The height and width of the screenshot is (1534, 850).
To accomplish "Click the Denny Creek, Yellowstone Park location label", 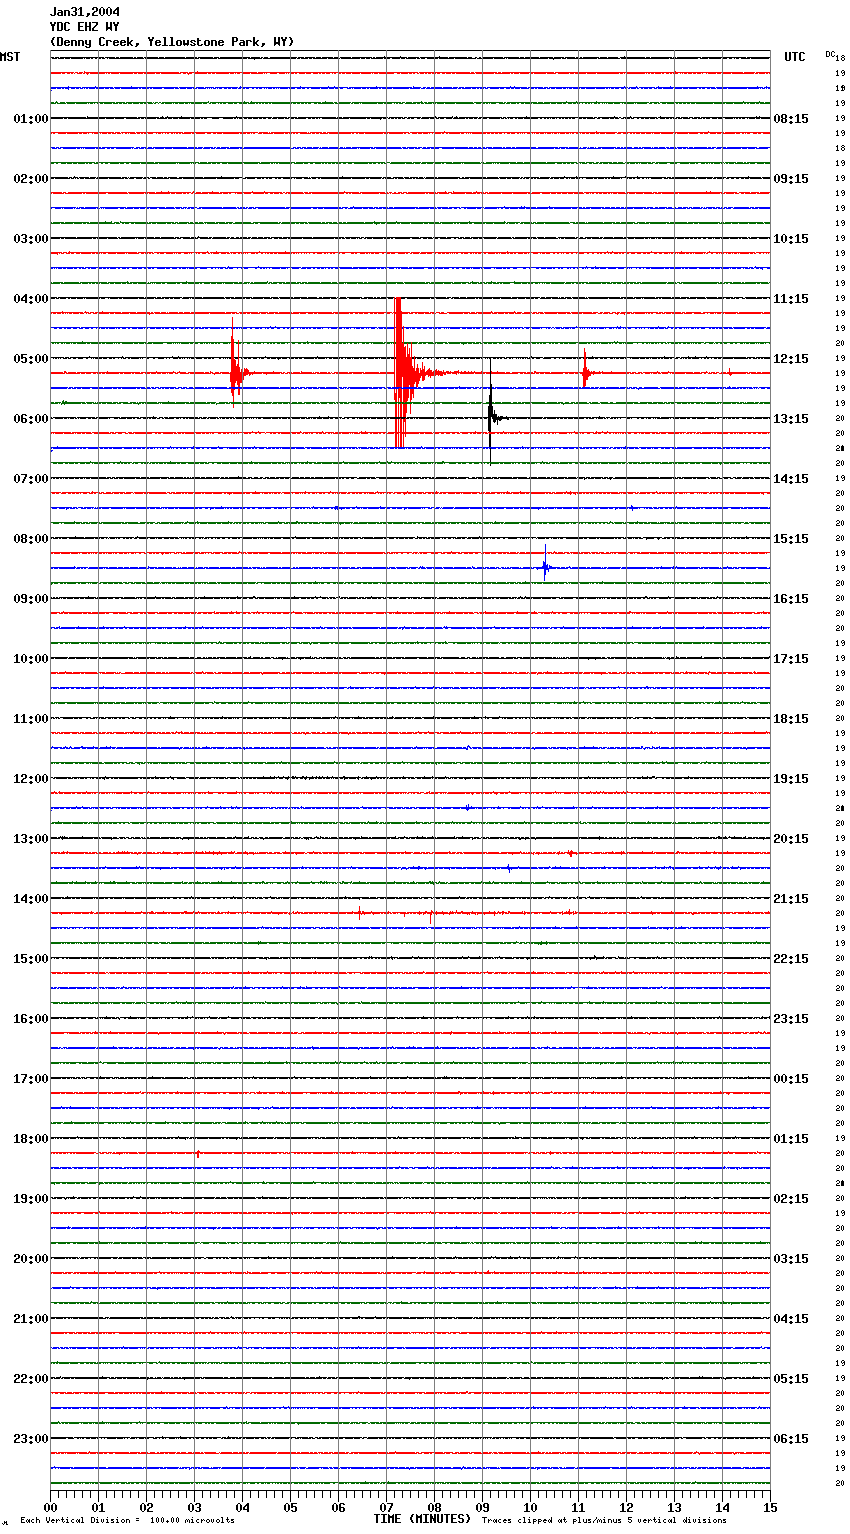I will tap(172, 42).
